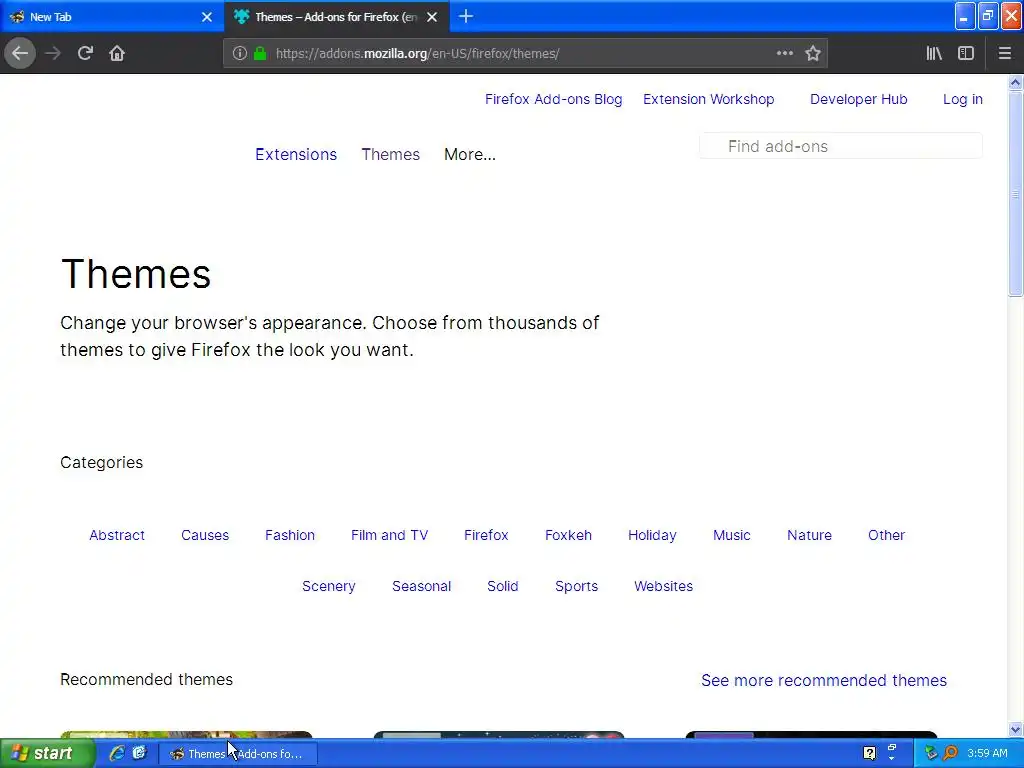Click the forward navigation arrow
Image resolution: width=1024 pixels, height=768 pixels.
tap(53, 53)
